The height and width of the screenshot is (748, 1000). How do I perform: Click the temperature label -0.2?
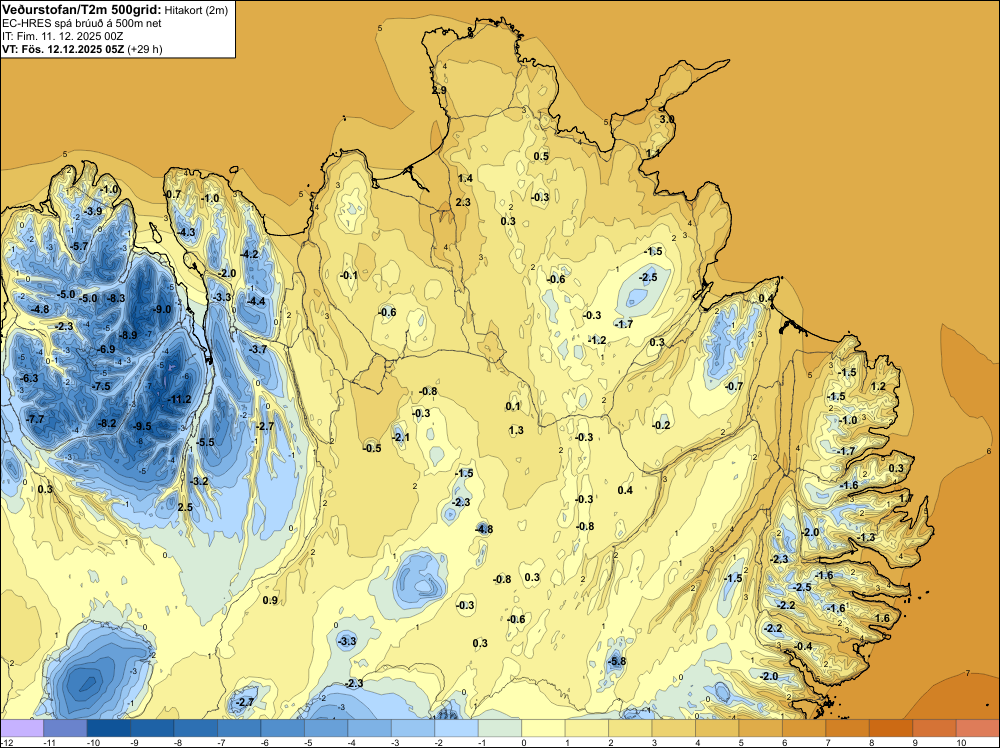pos(661,425)
